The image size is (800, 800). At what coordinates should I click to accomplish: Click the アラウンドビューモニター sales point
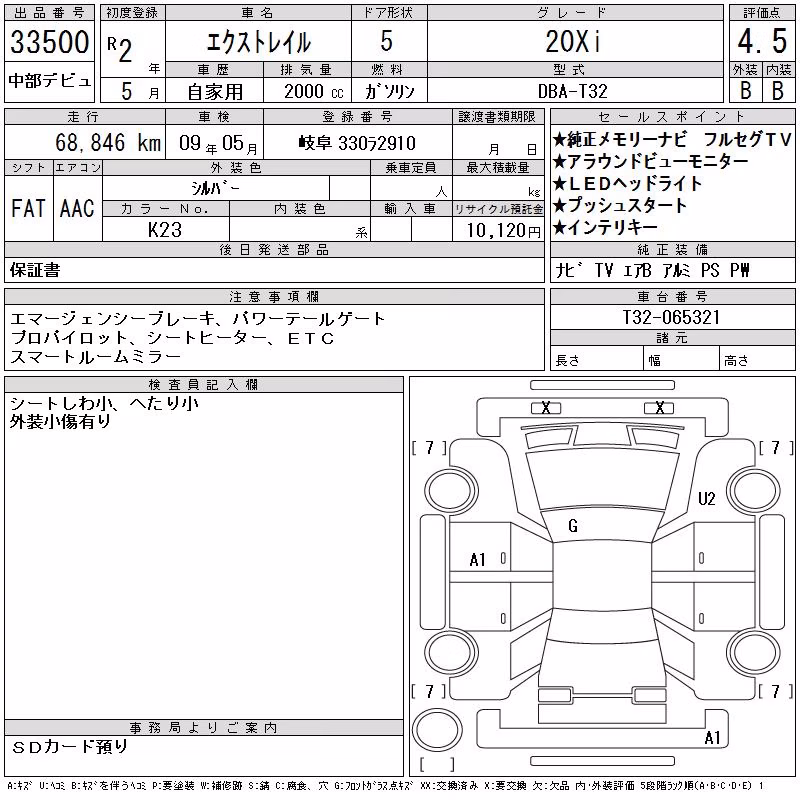pyautogui.click(x=651, y=161)
